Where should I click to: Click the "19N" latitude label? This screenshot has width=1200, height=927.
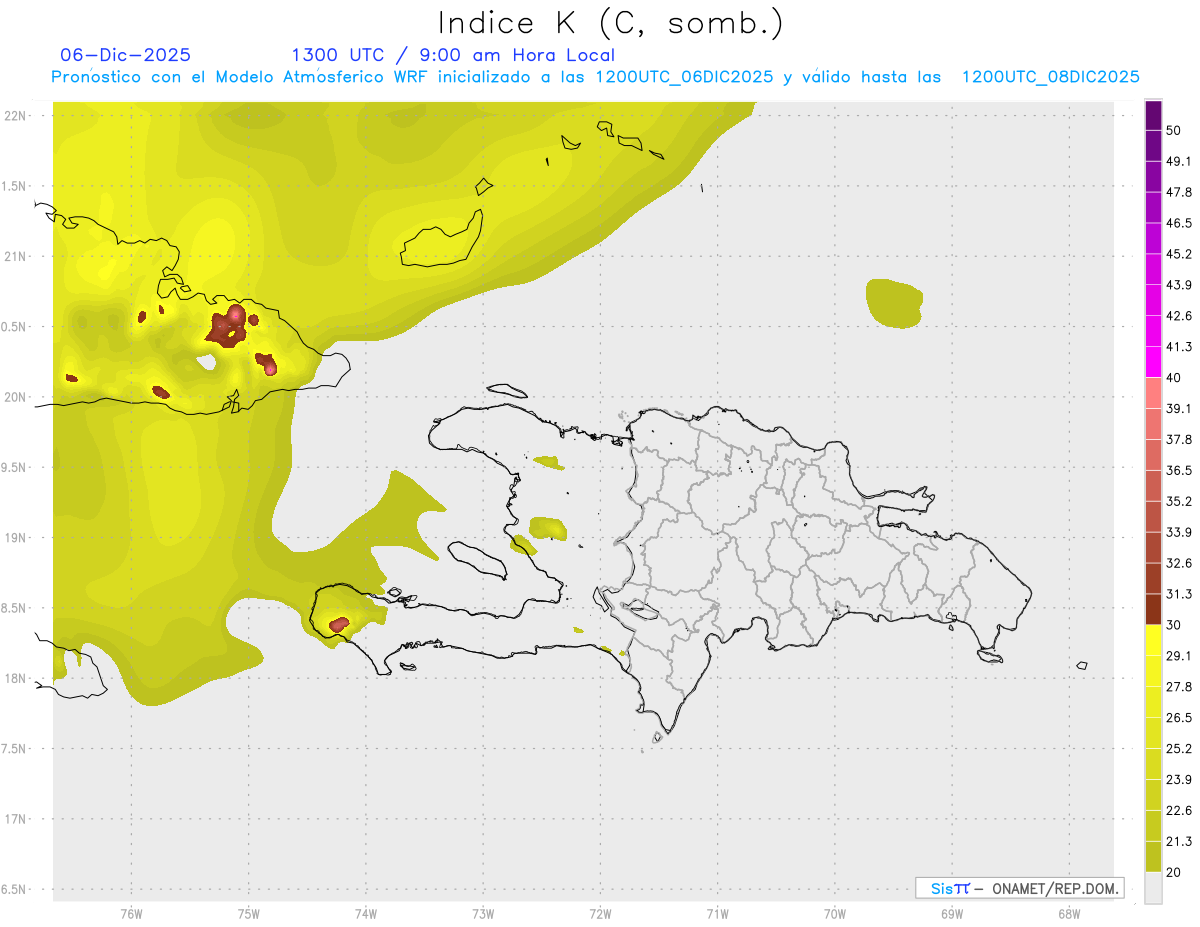click(x=14, y=537)
